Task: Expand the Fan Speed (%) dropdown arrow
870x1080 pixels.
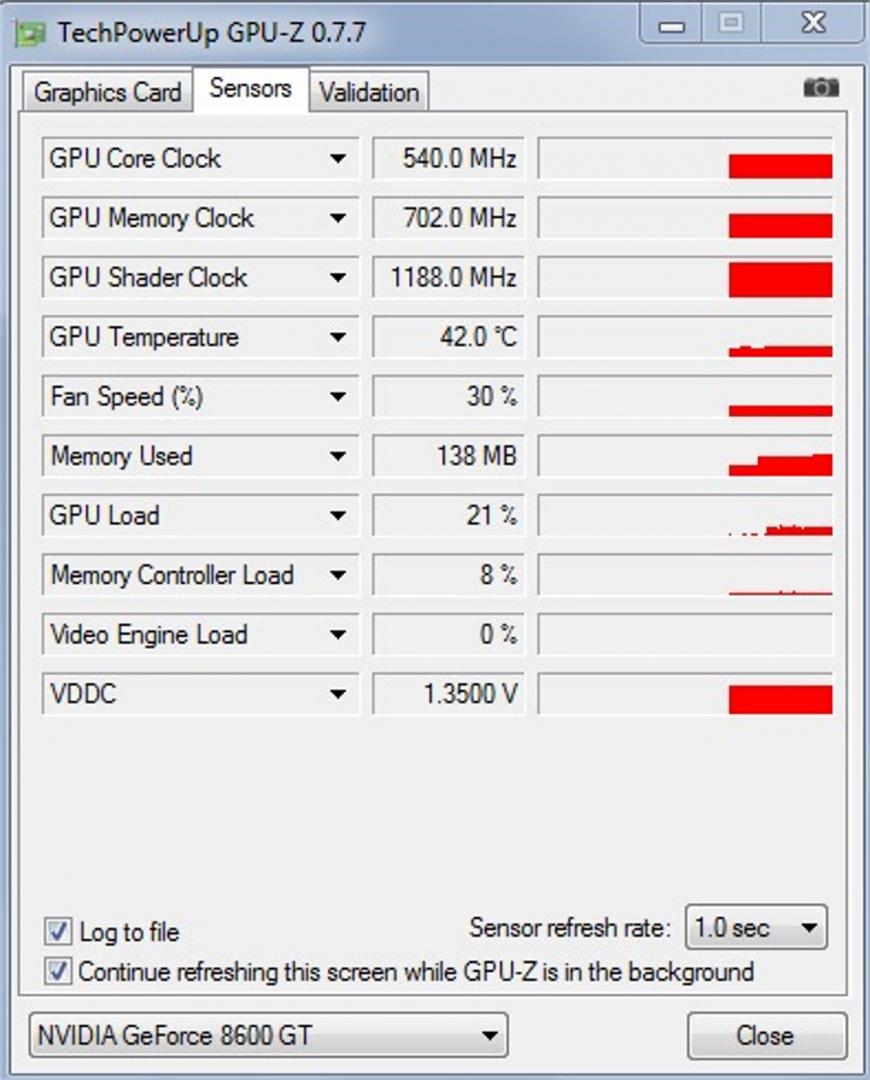Action: pyautogui.click(x=338, y=397)
